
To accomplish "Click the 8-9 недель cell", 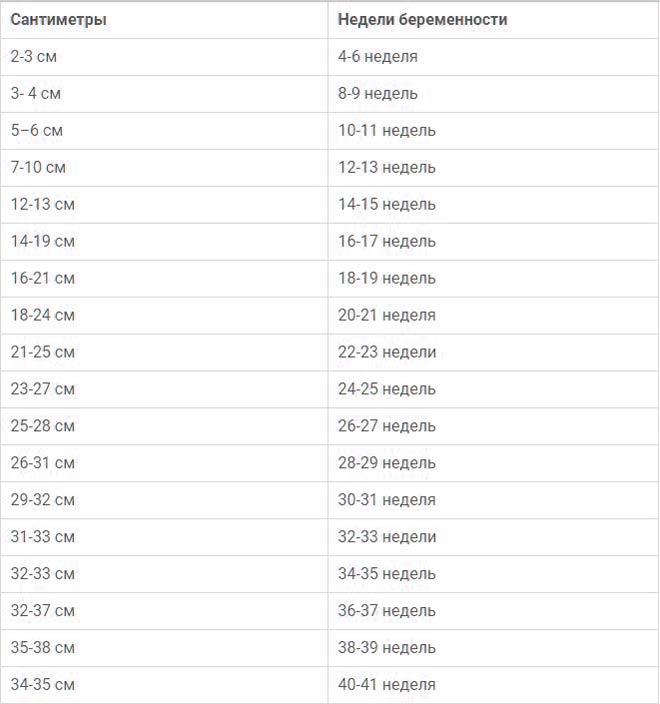I will 493,94.
